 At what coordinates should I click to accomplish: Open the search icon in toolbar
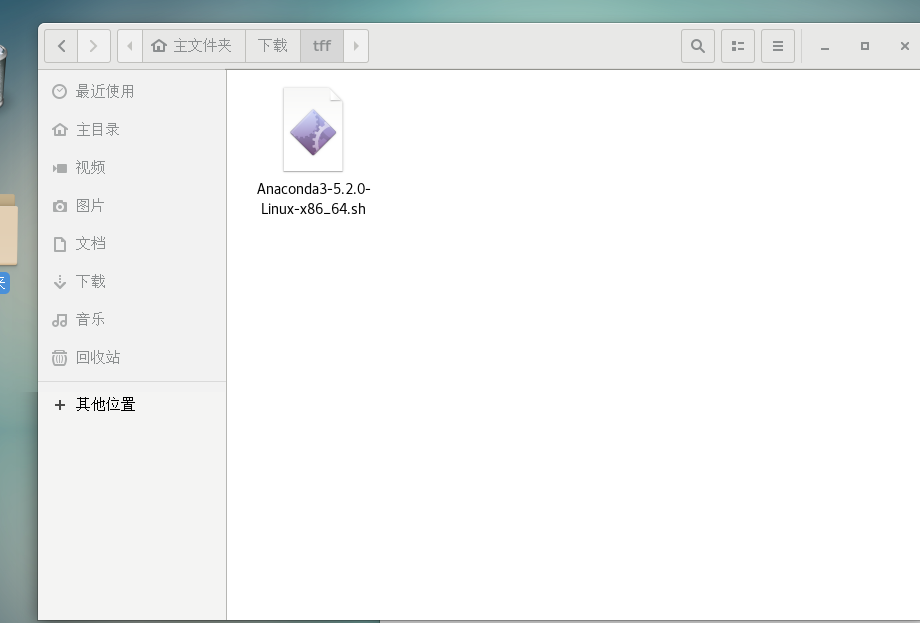pos(697,45)
